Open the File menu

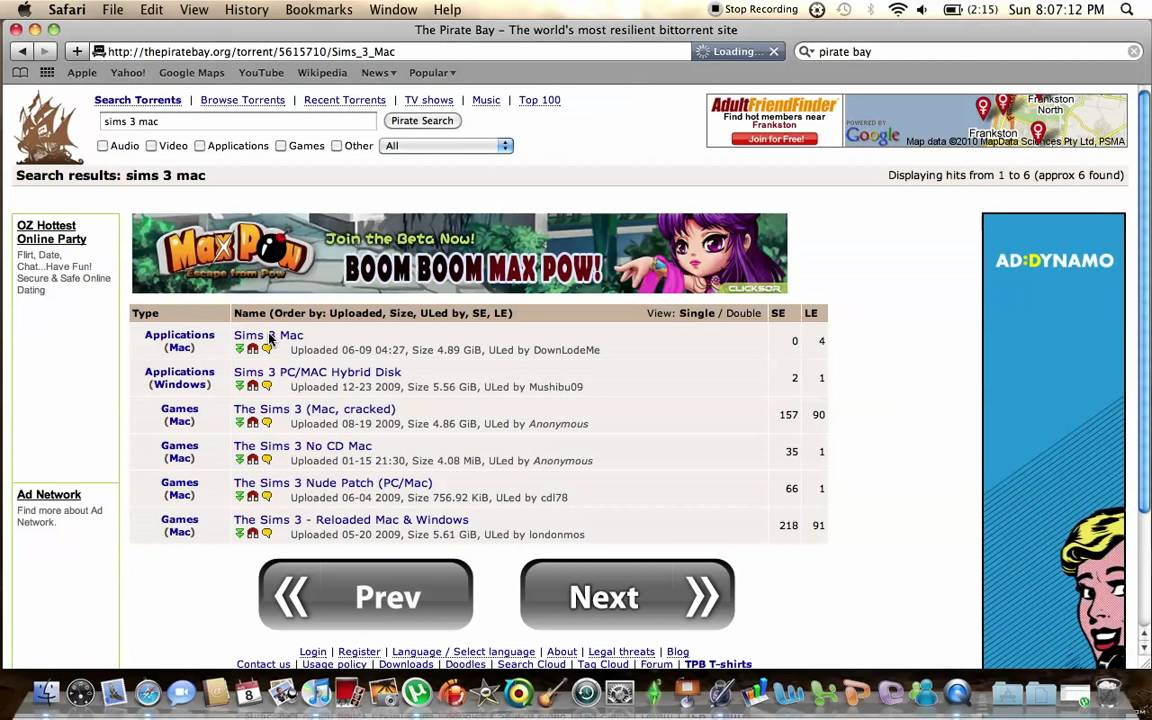pos(112,10)
